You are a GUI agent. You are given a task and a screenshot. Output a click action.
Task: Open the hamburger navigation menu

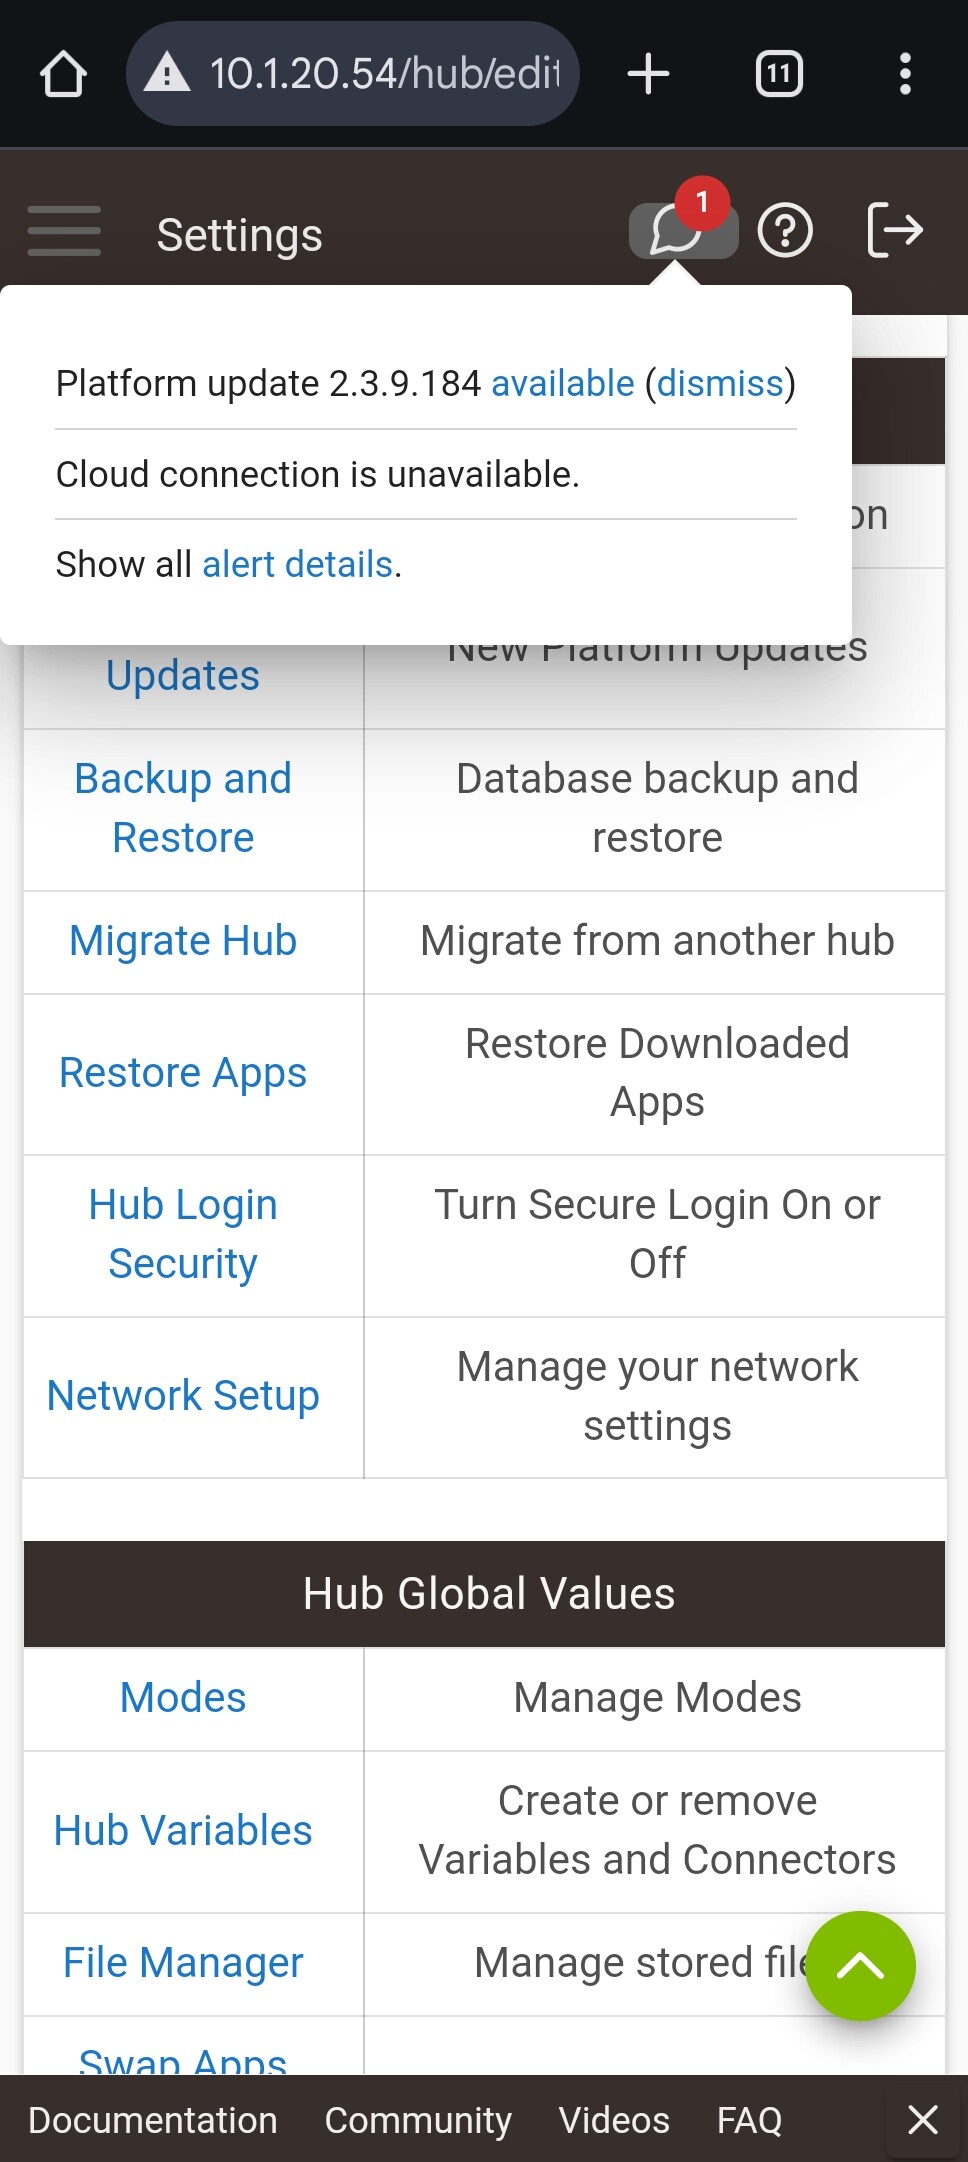(x=64, y=231)
